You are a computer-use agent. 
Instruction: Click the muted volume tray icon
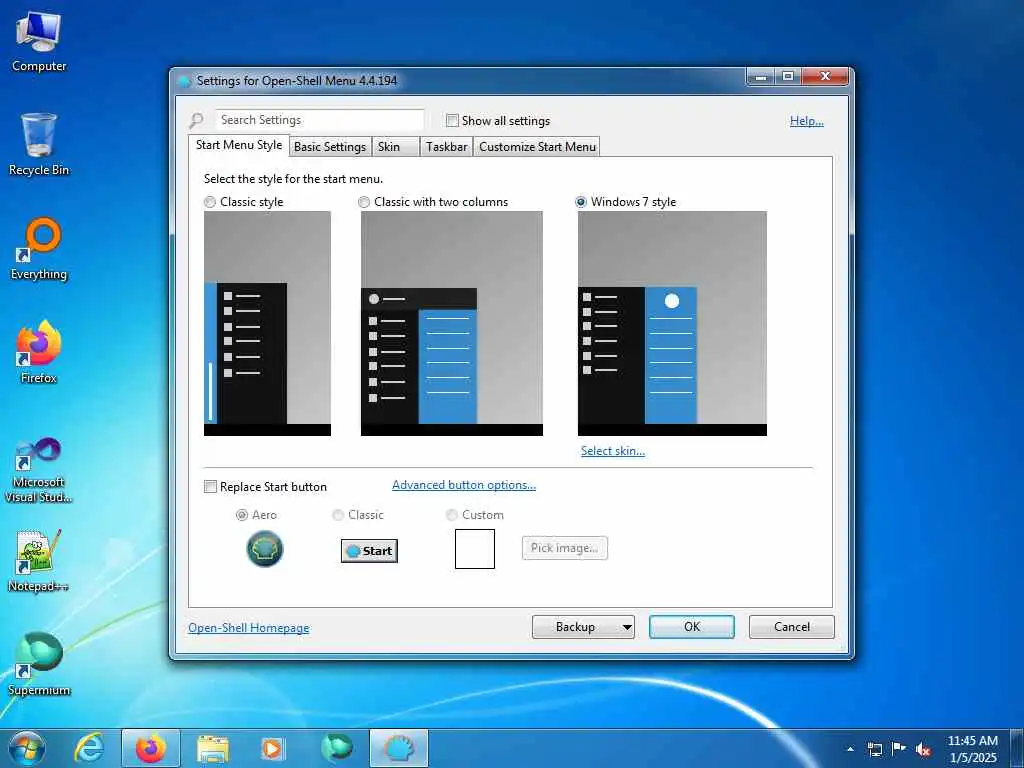click(x=923, y=749)
